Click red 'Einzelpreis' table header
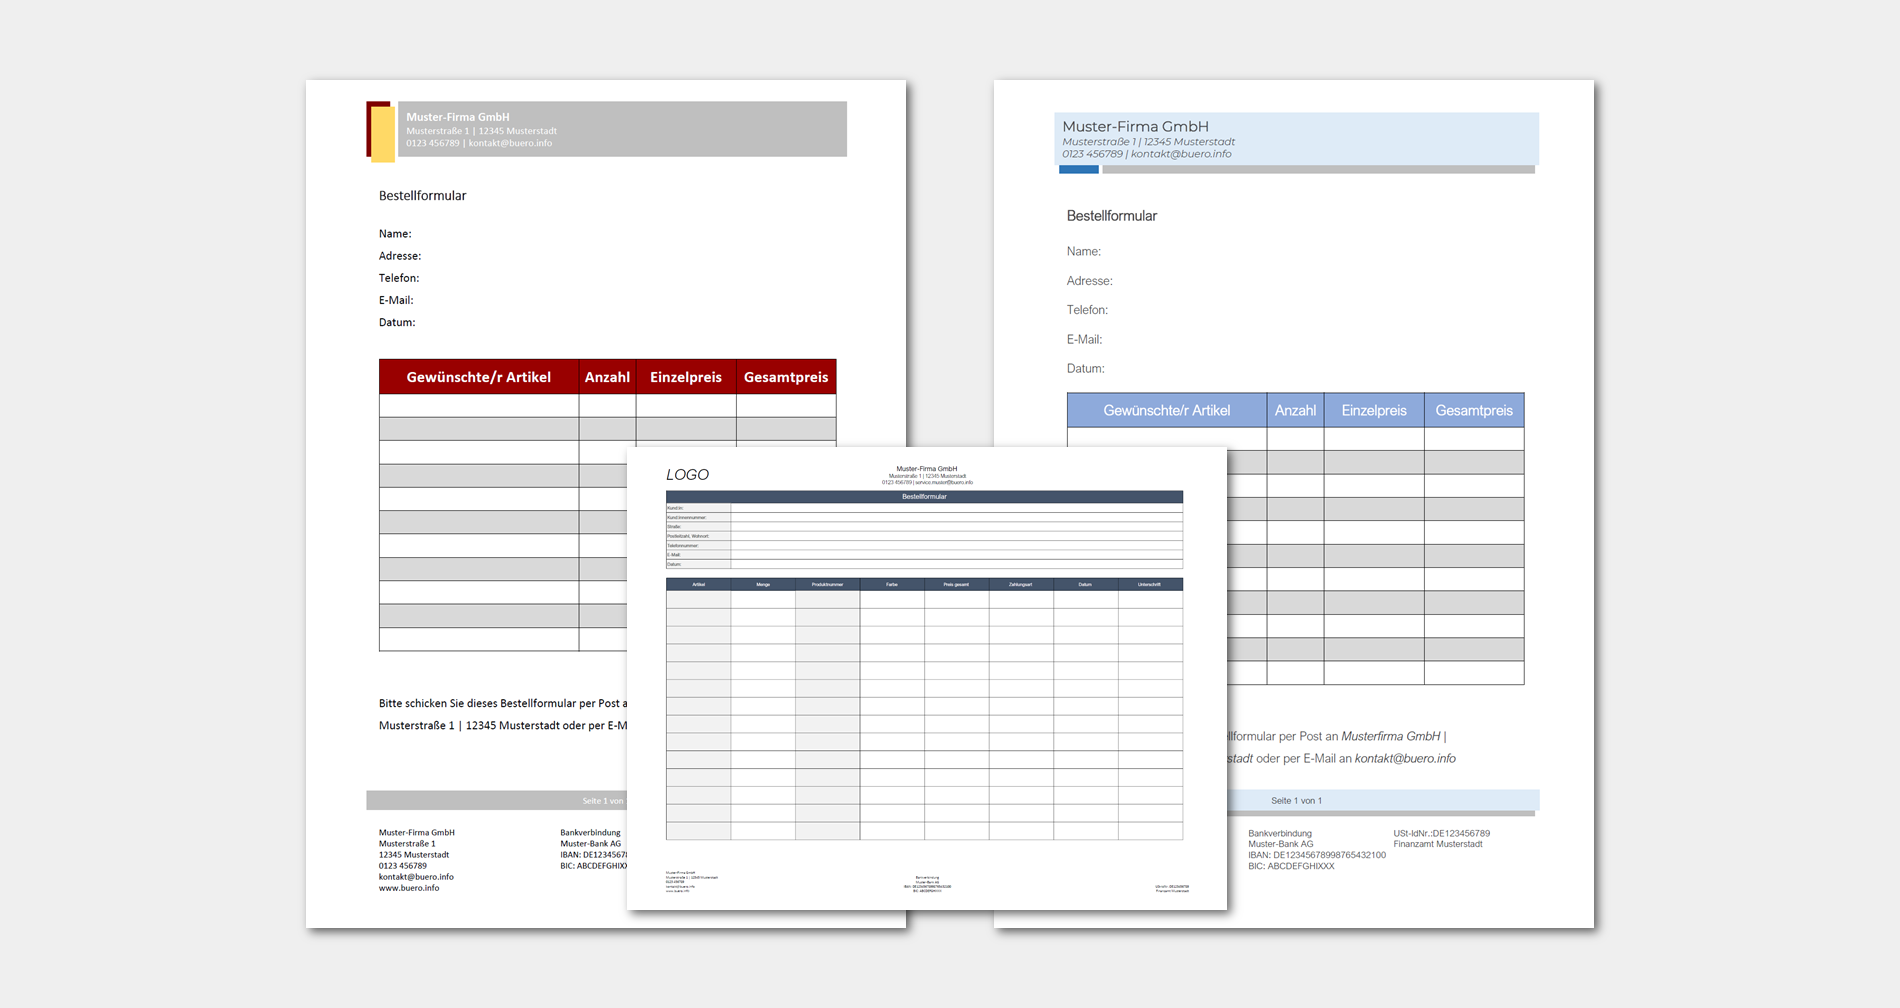The width and height of the screenshot is (1900, 1008). pos(686,377)
